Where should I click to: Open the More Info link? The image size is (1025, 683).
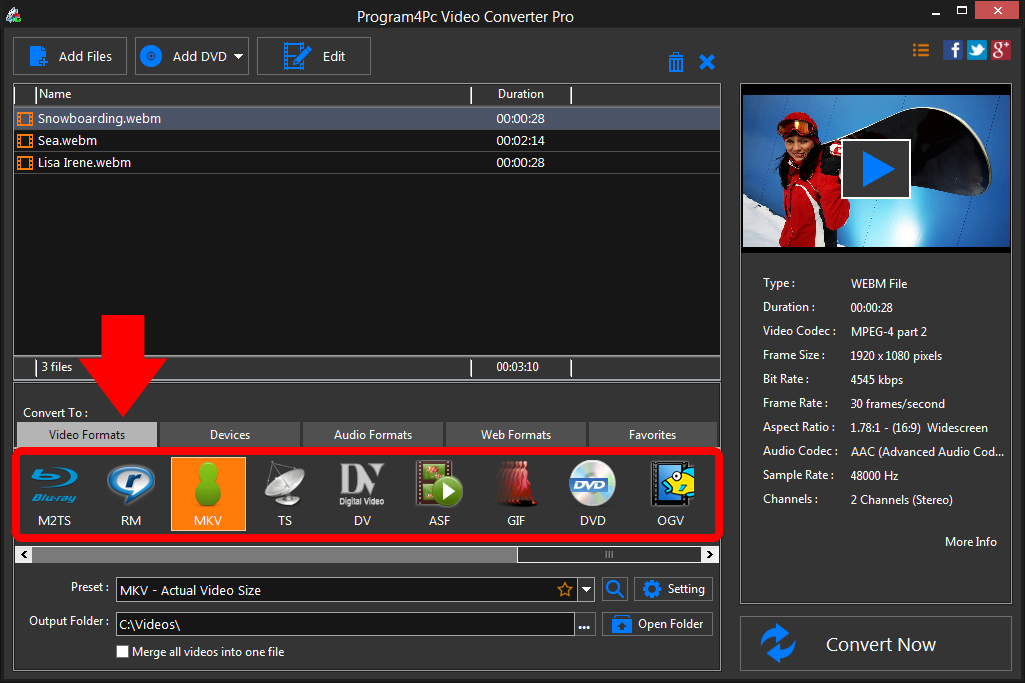[969, 541]
